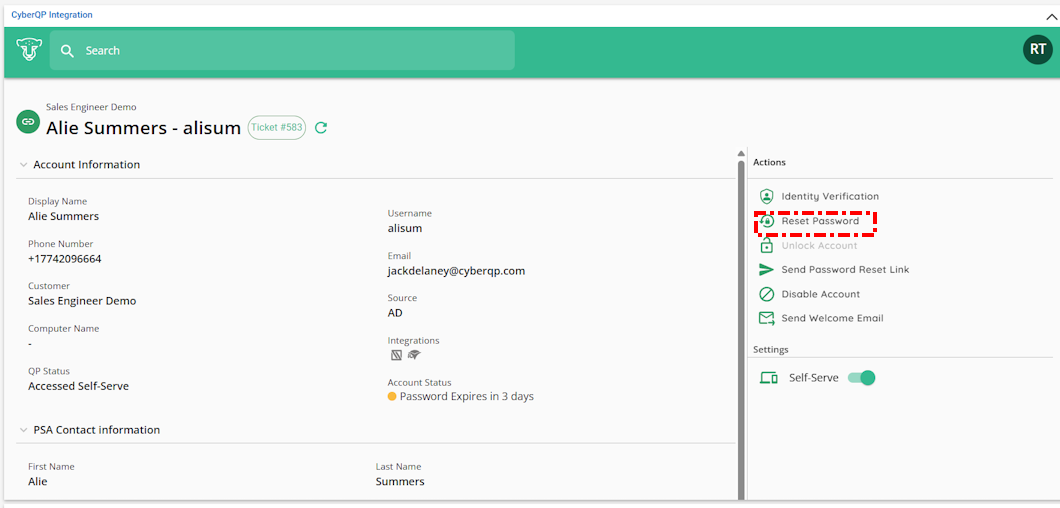Collapse the CyberQP Integration panel chevron
This screenshot has width=1060, height=508.
pyautogui.click(x=1051, y=16)
